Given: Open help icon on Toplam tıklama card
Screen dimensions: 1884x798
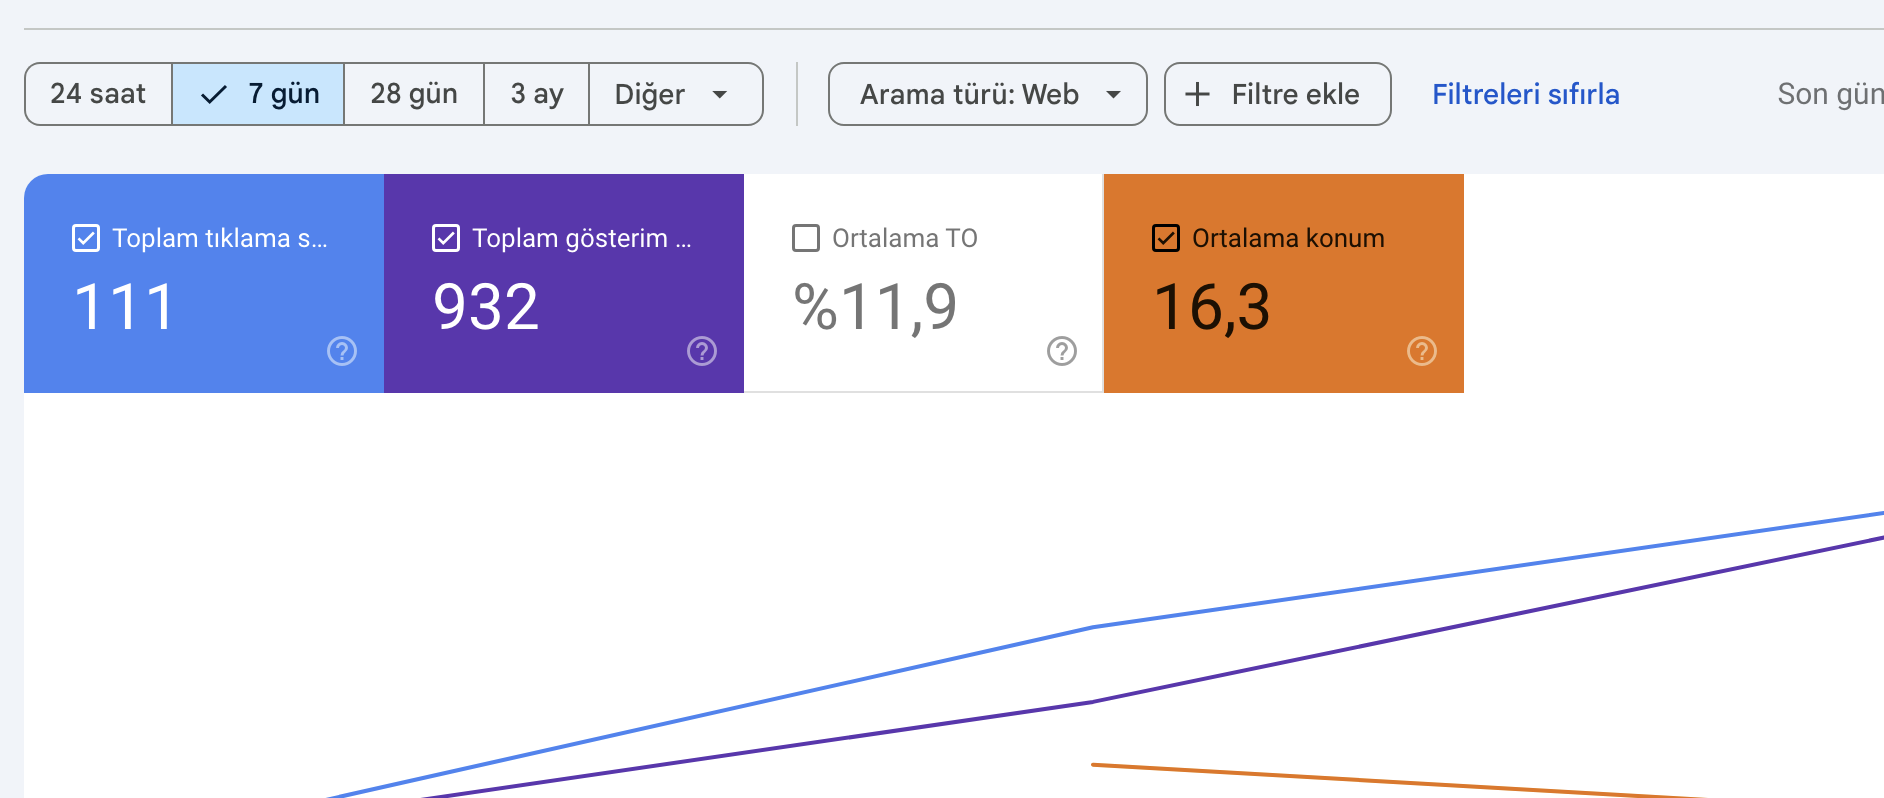Looking at the screenshot, I should click(342, 351).
